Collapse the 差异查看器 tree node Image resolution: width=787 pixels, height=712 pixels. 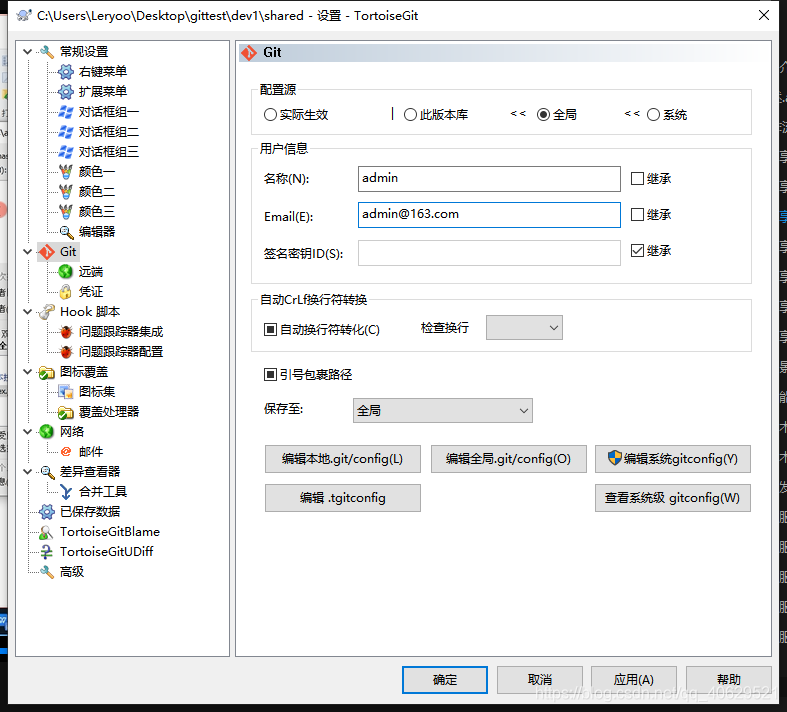[28, 472]
